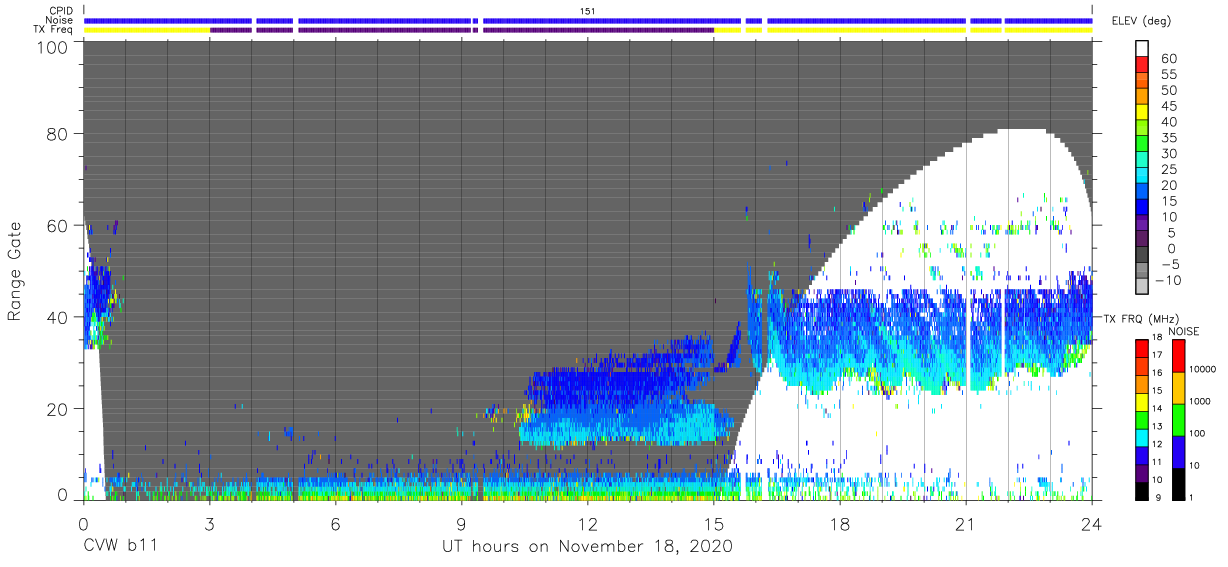Select the light gray bottom elevation colorbar segment

tap(1144, 288)
